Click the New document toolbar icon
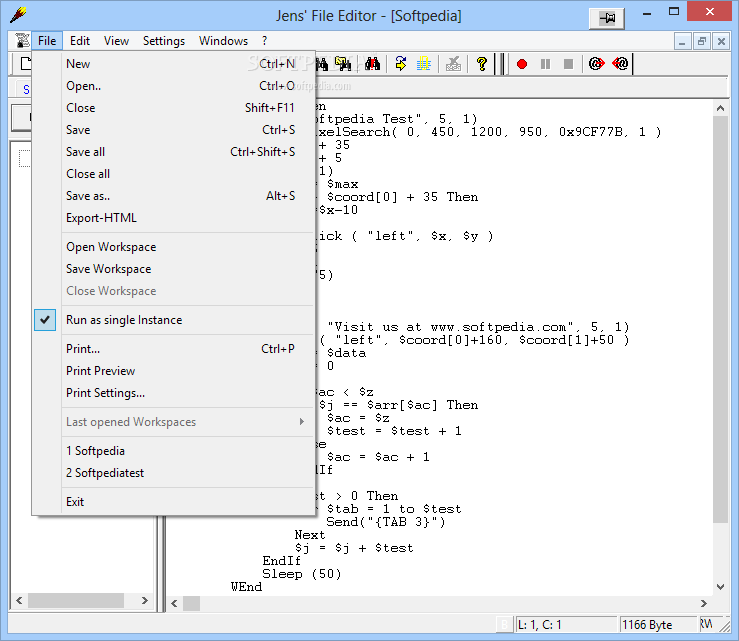Screen dimensions: 739x641 point(25,64)
